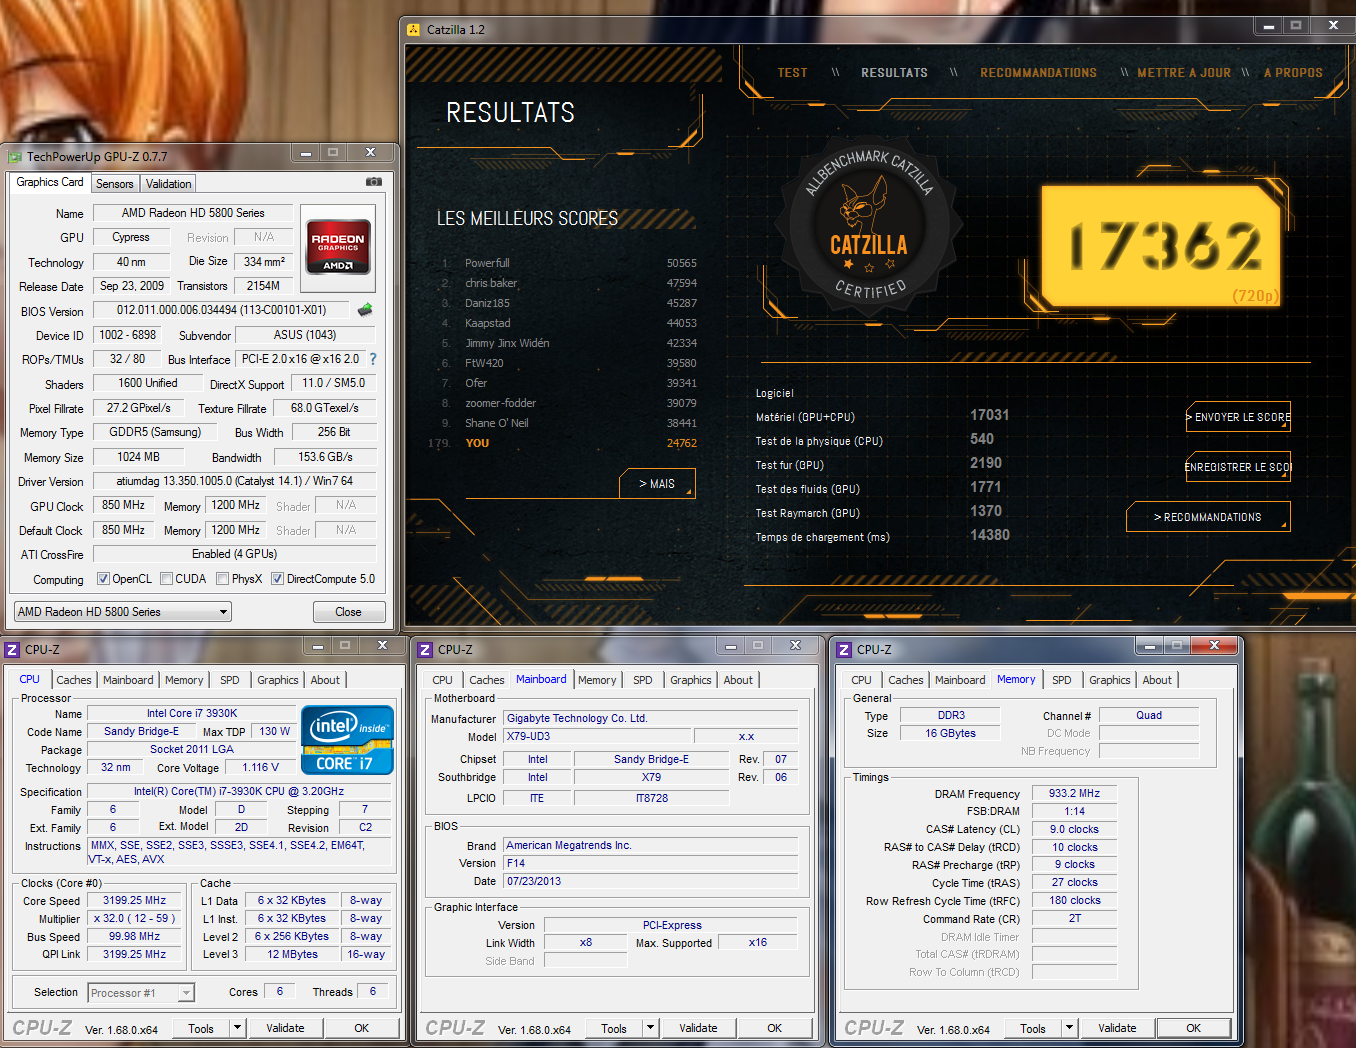Open Tools dropdown arrow in Memory CPU-Z window
The height and width of the screenshot is (1048, 1356).
tap(1069, 1028)
